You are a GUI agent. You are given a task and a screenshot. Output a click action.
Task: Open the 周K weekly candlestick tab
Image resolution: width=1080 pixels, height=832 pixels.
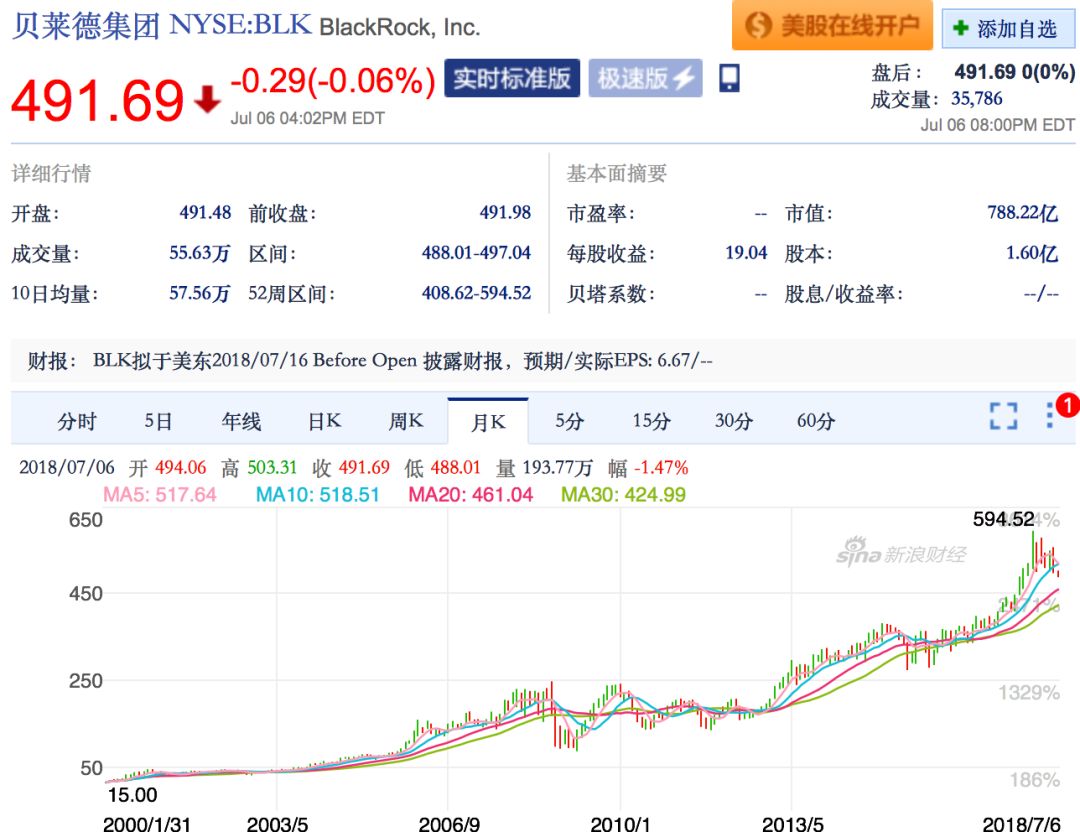coord(406,421)
